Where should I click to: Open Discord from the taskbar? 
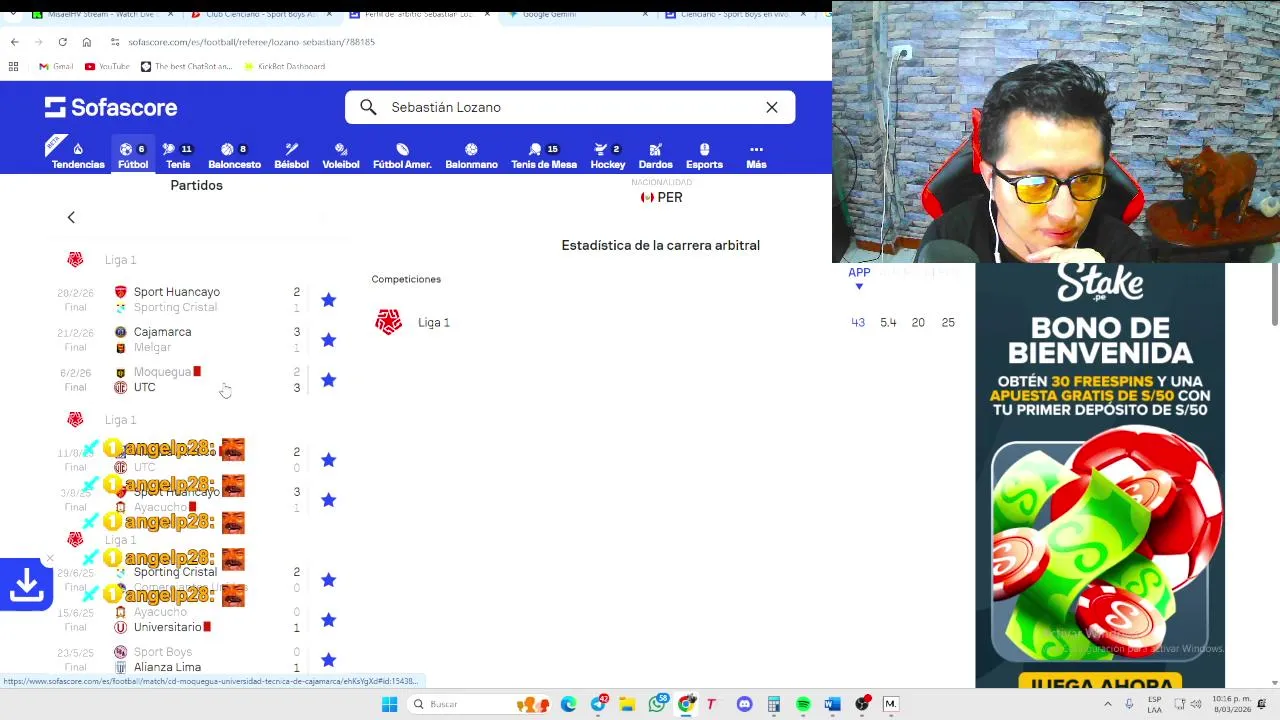pyautogui.click(x=744, y=704)
